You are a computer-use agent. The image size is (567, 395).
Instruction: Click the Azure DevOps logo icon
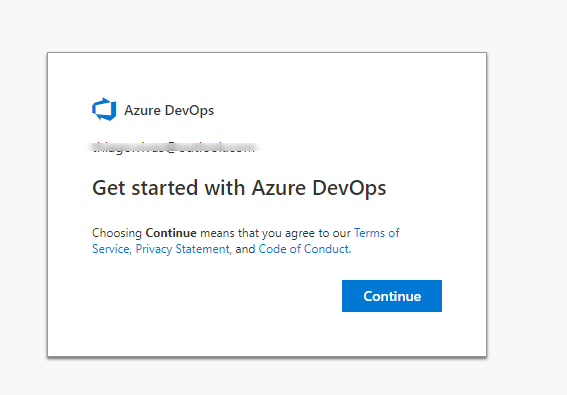coord(104,109)
